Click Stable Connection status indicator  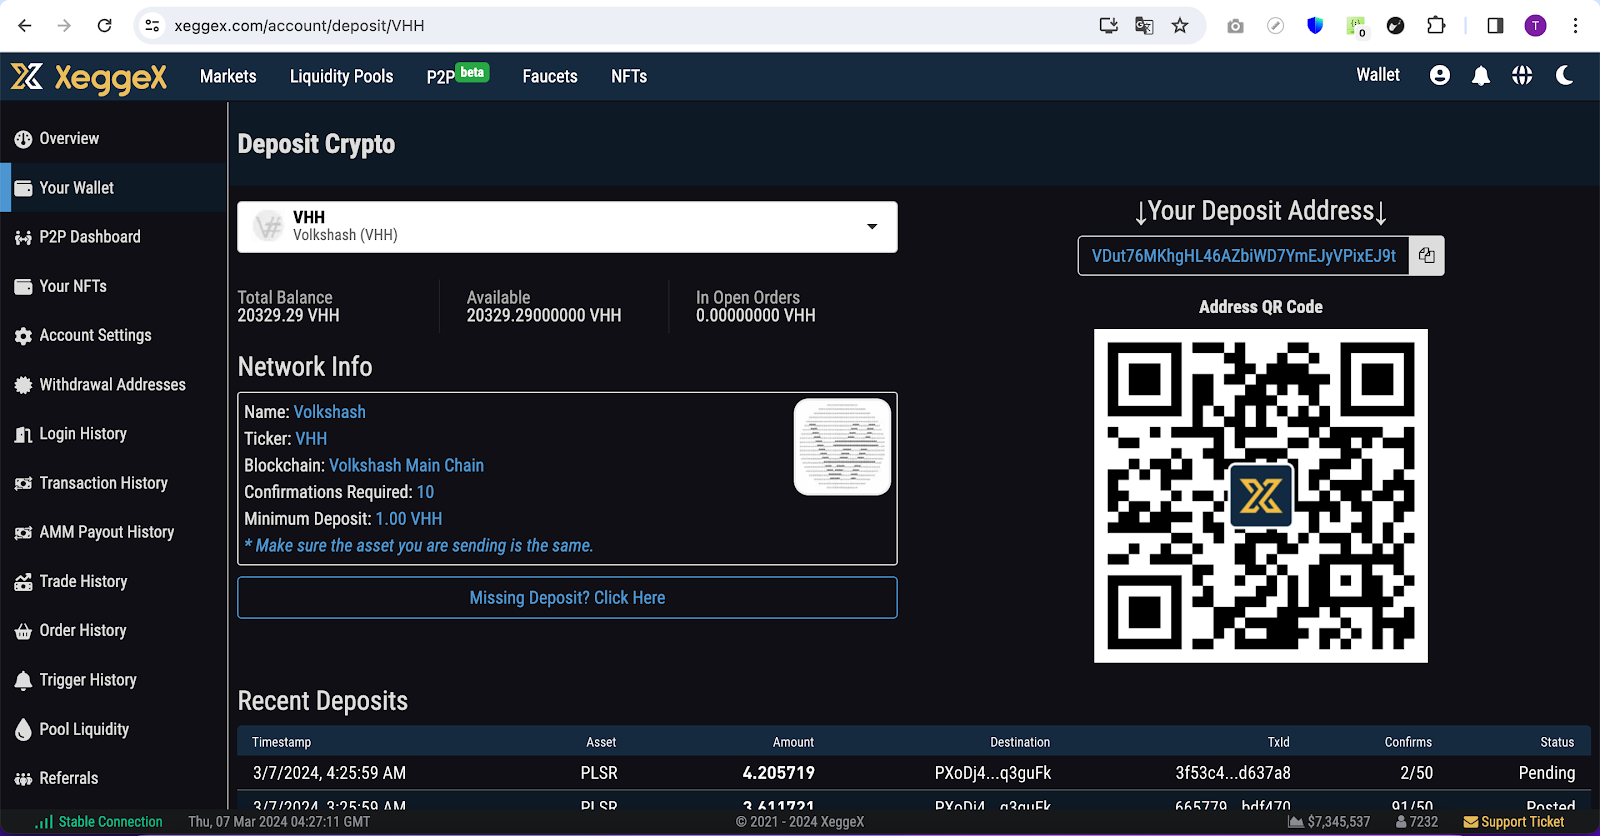[x=99, y=822]
